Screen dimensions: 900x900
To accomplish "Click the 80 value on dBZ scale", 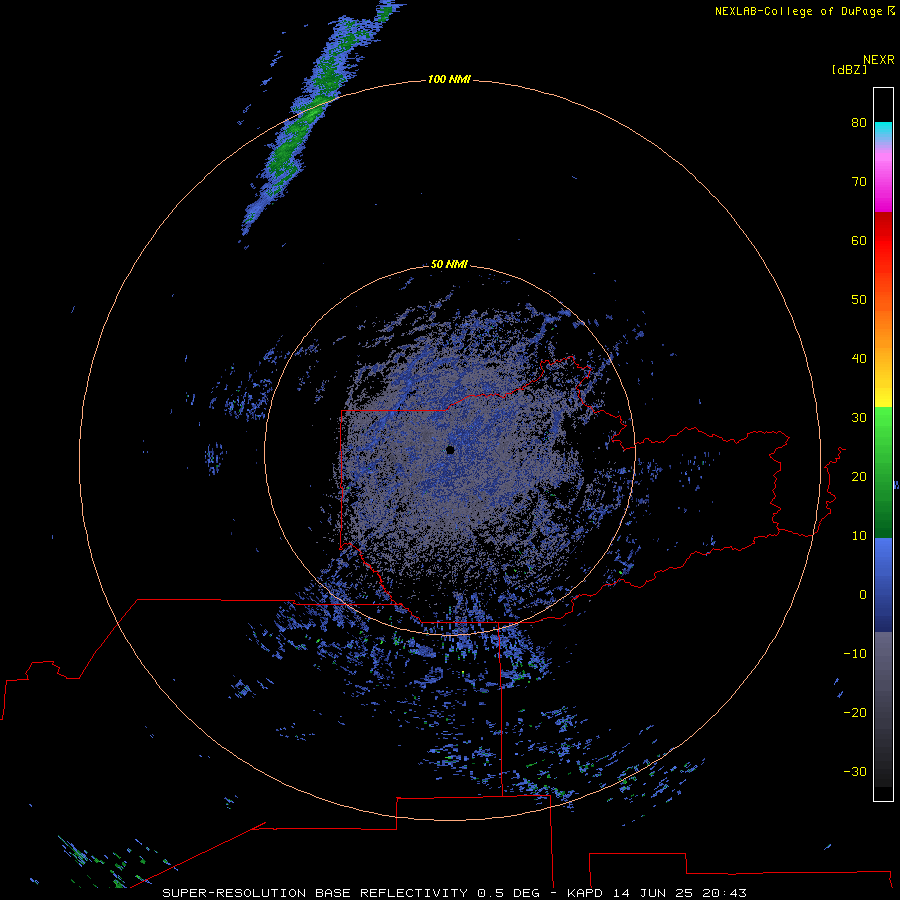I will pos(859,122).
